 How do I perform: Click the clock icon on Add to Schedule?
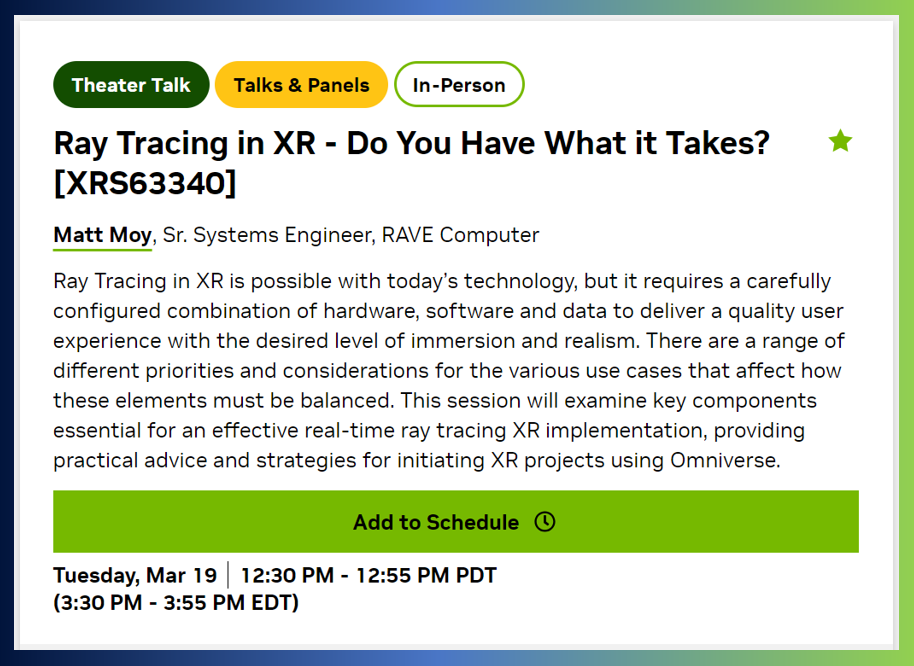(x=545, y=521)
